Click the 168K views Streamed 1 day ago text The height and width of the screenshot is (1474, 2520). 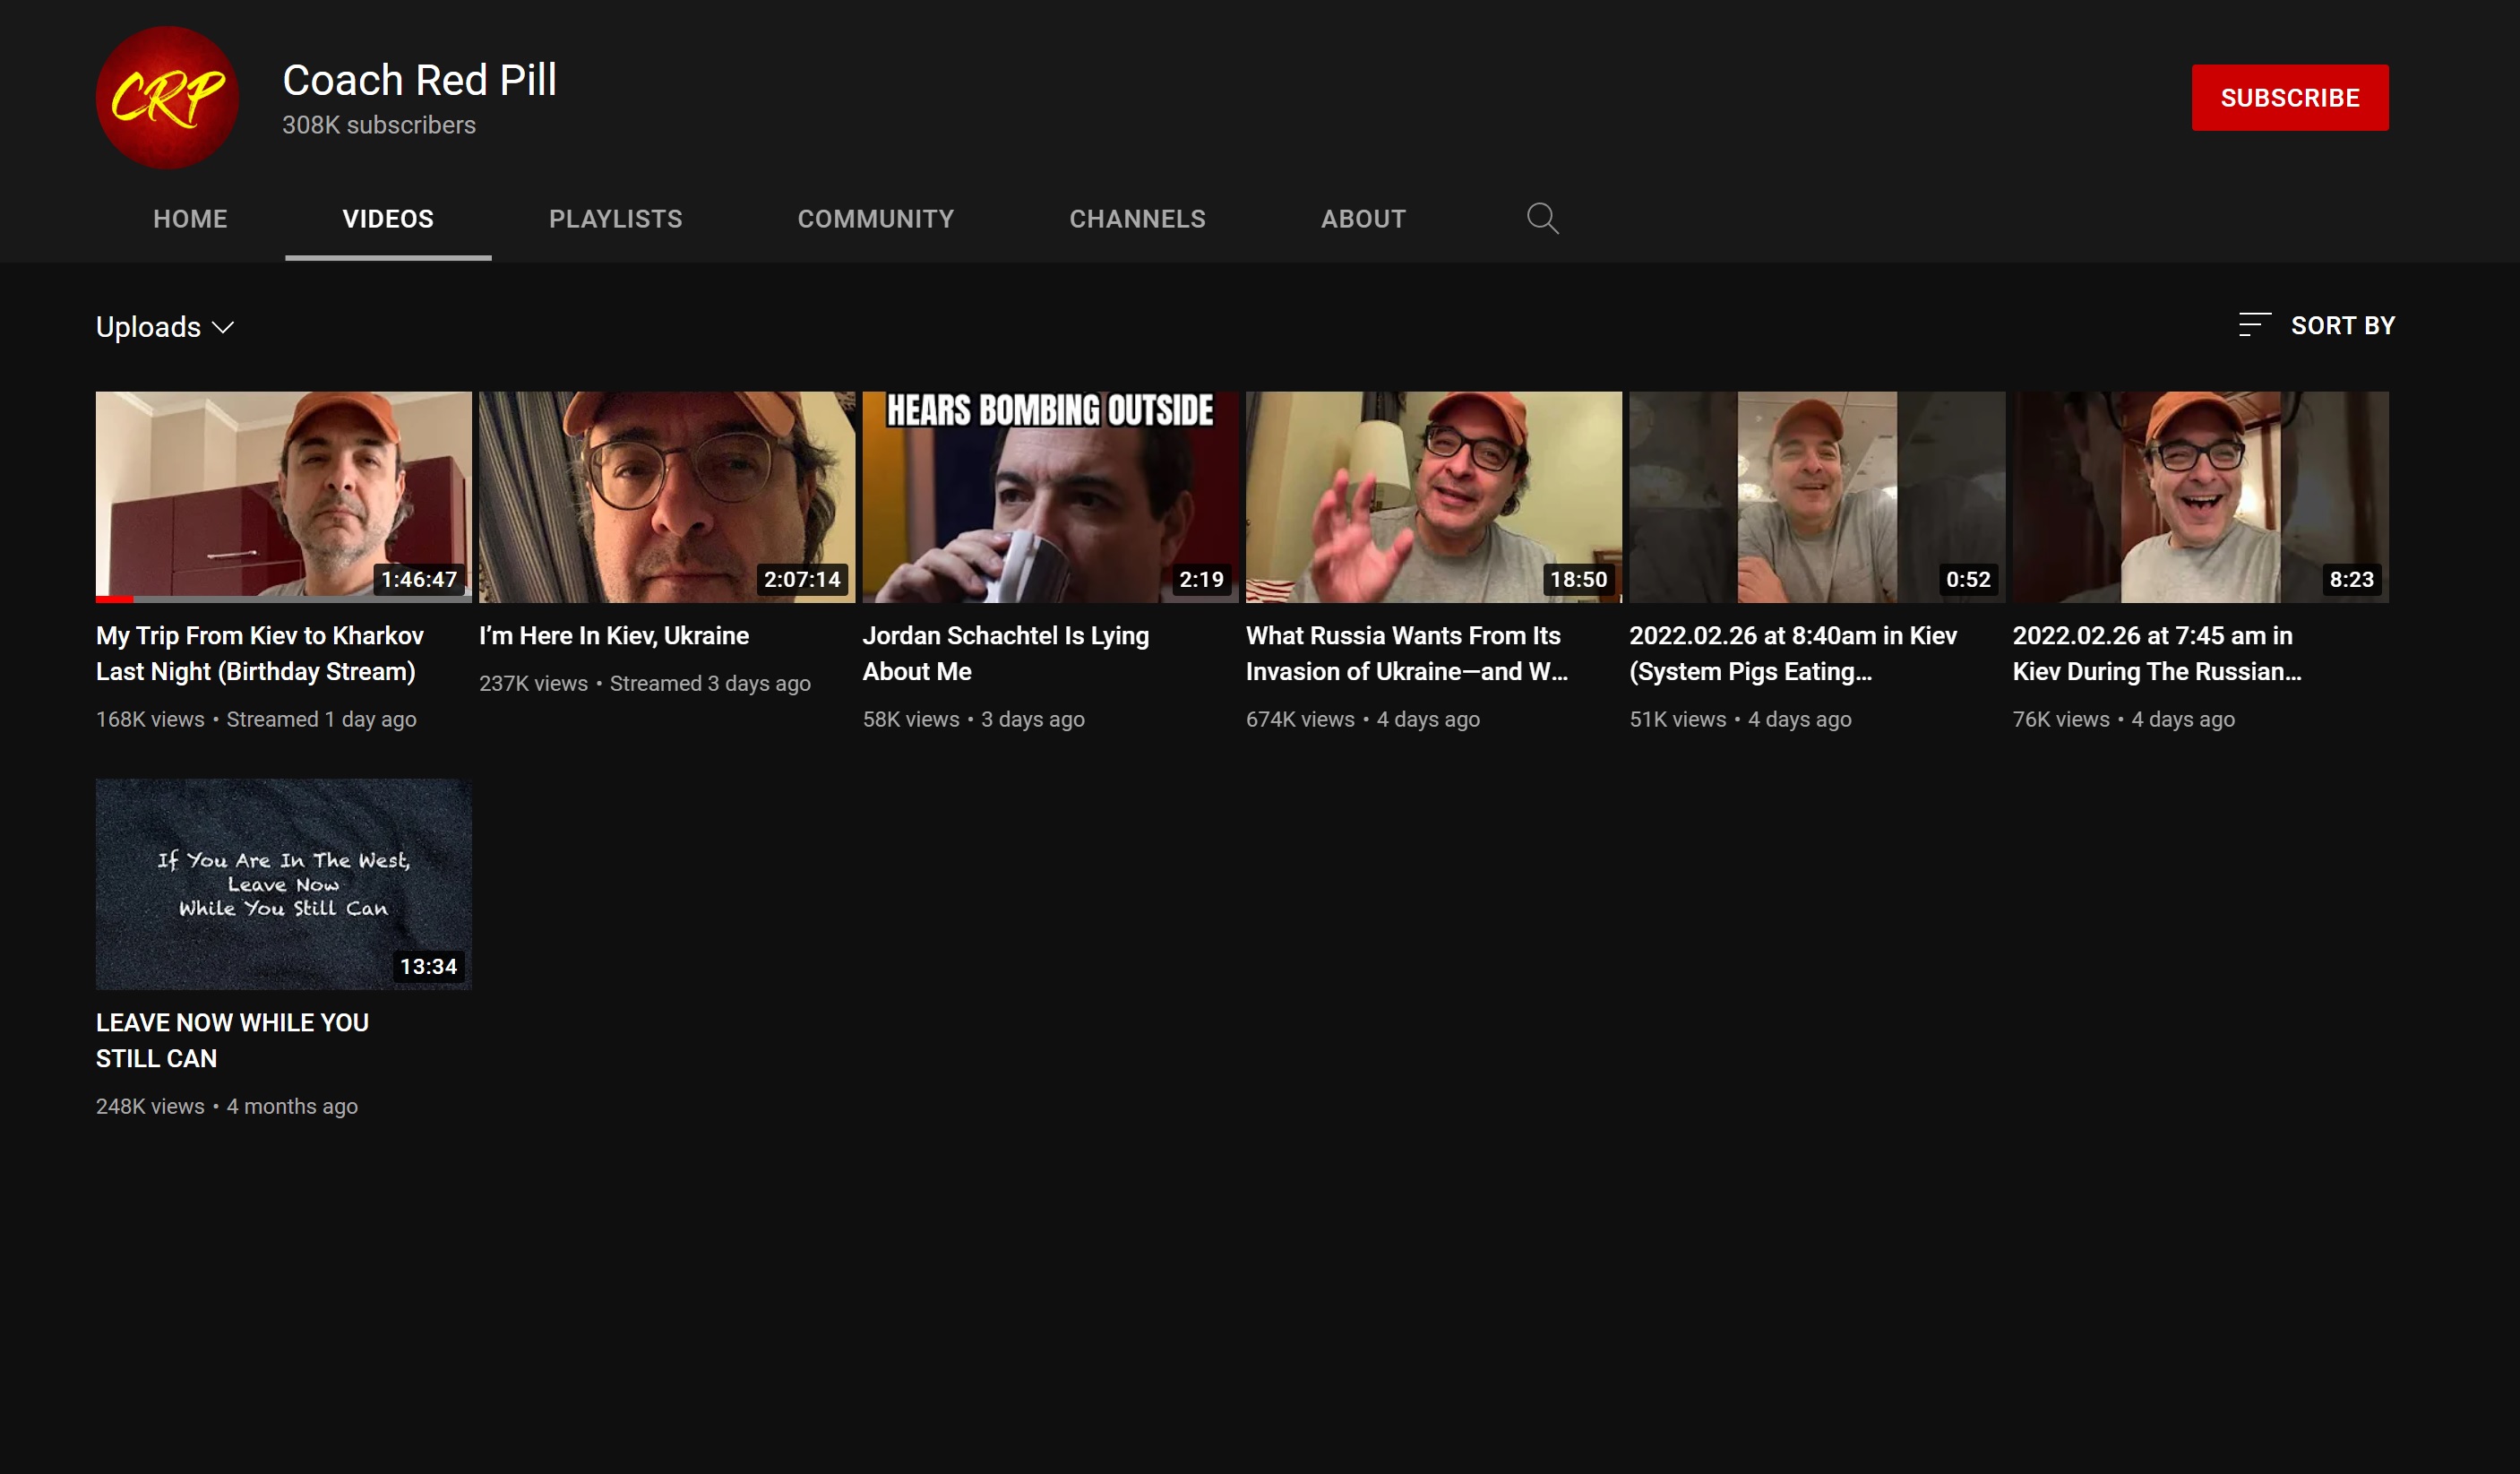tap(256, 719)
